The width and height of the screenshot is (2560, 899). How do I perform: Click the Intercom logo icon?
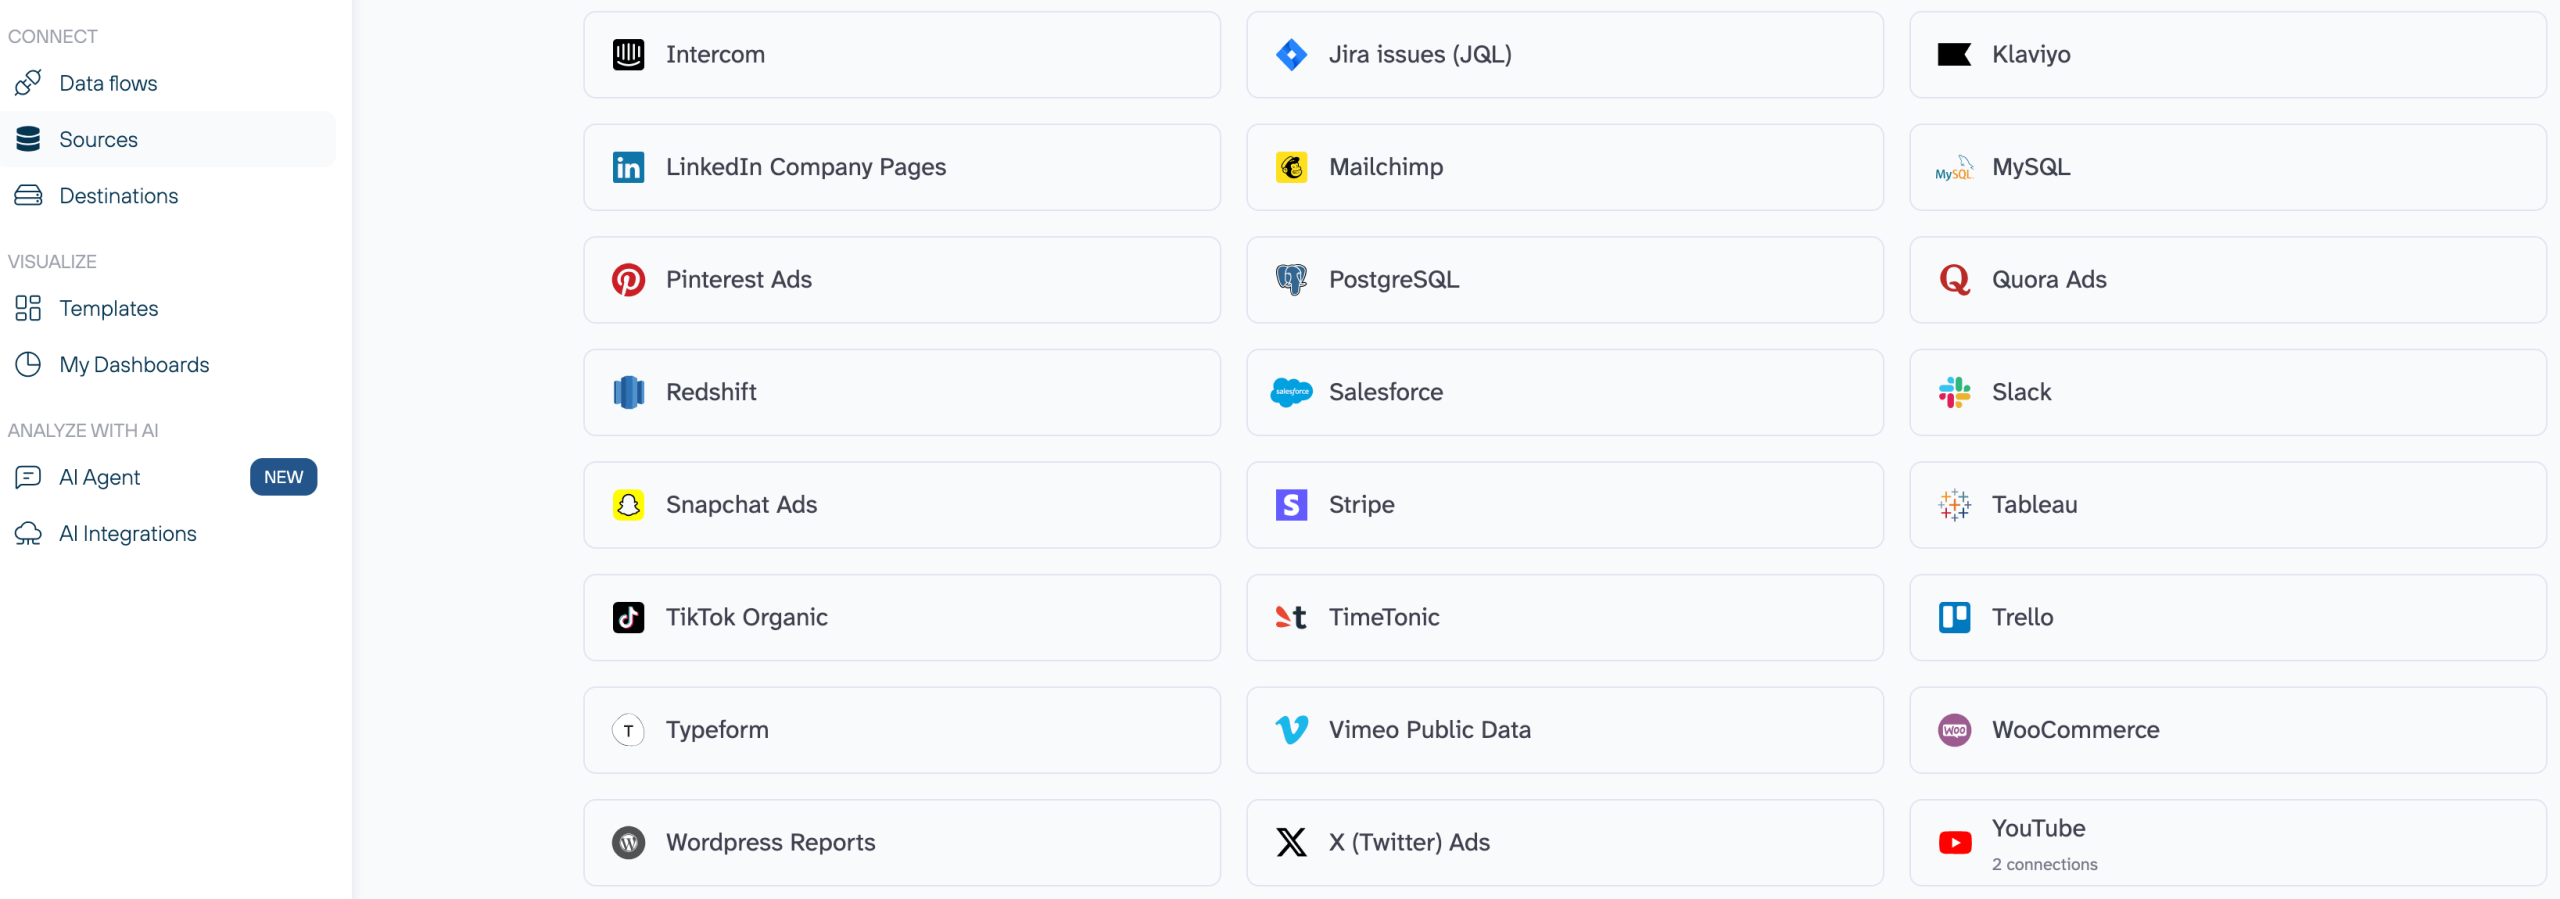tap(628, 55)
